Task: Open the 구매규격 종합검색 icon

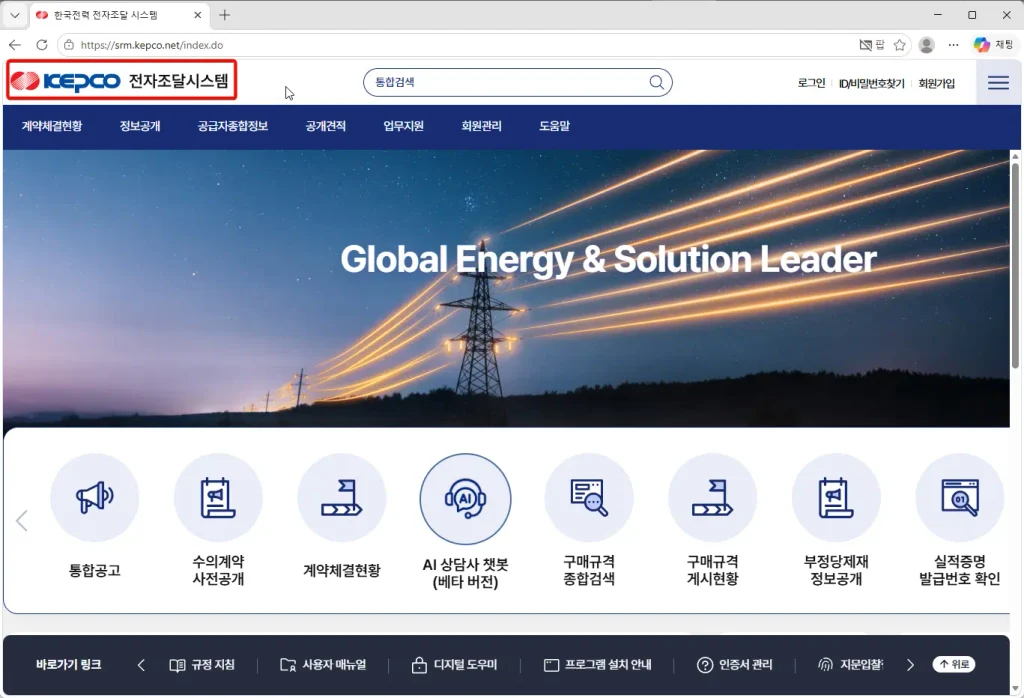Action: [589, 498]
